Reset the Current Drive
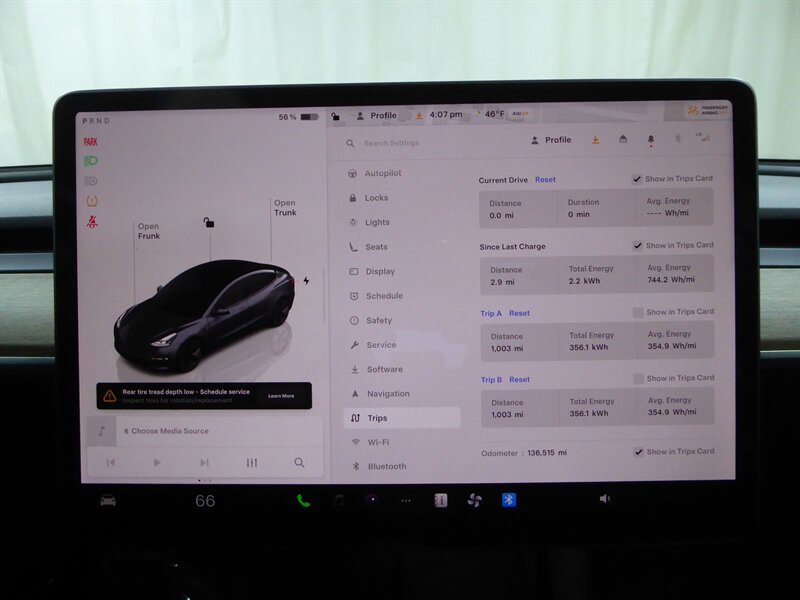Screen dimensions: 800x600 (545, 180)
